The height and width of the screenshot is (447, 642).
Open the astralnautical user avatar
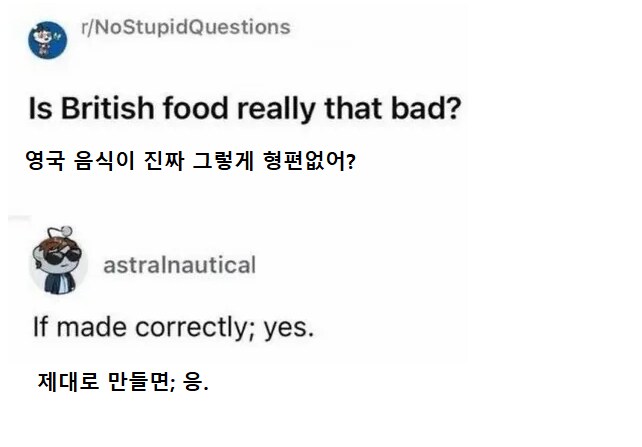(59, 265)
